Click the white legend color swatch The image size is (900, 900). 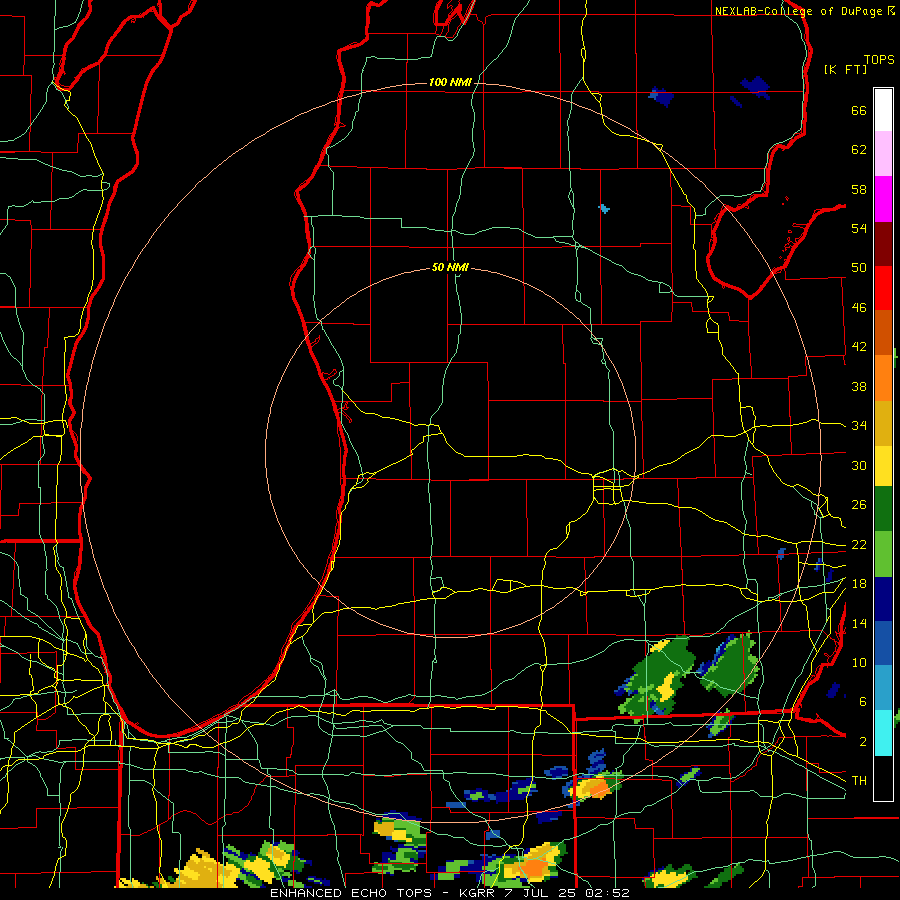point(883,110)
